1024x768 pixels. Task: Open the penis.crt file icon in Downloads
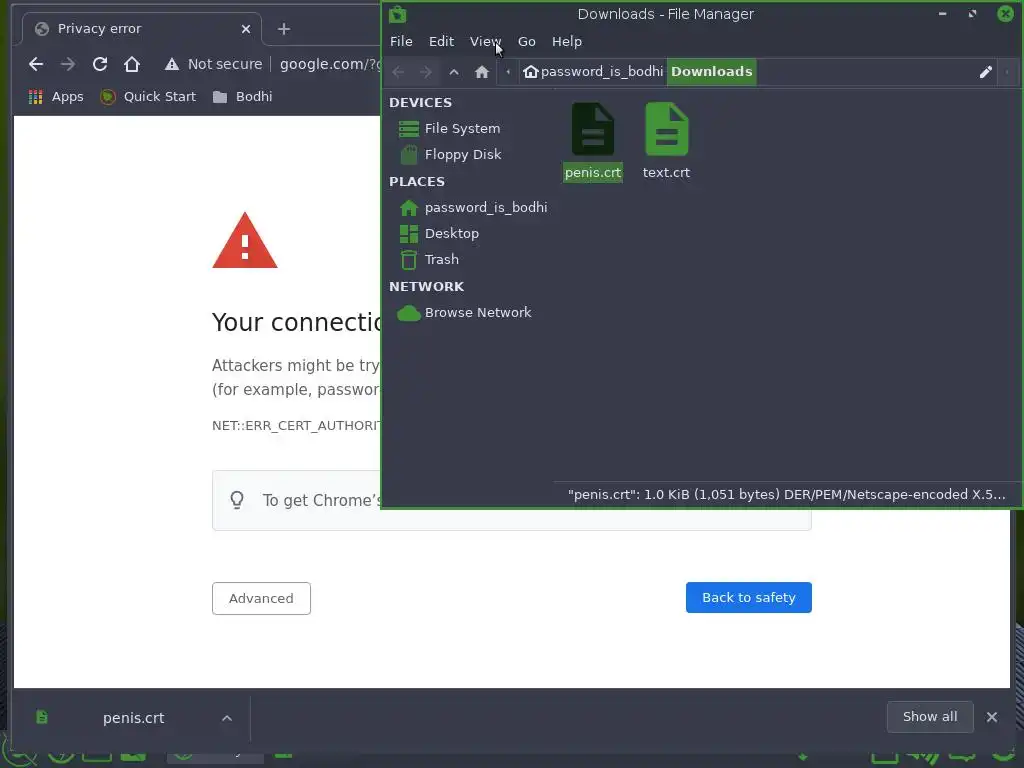[593, 129]
